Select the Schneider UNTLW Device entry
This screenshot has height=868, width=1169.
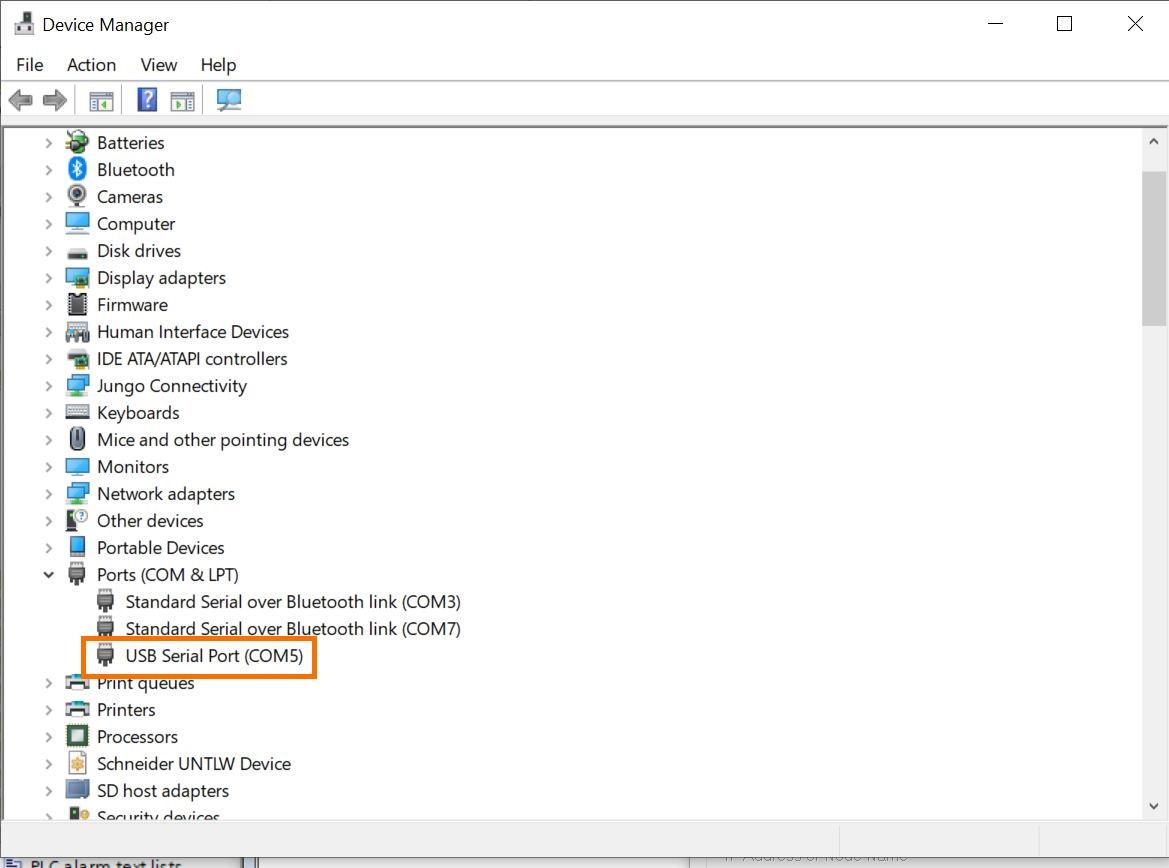click(194, 763)
